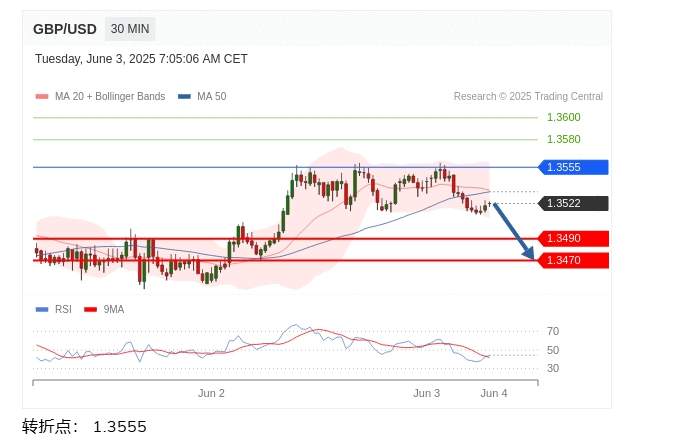Click the RSI 50 level label
The width and height of the screenshot is (674, 445).
click(553, 350)
